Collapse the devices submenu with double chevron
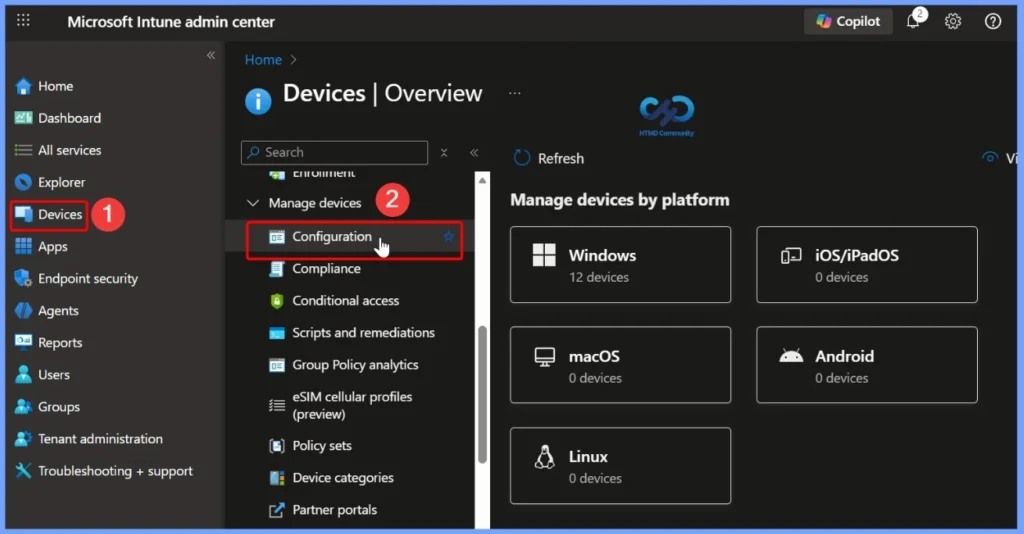This screenshot has height=534, width=1024. [474, 153]
